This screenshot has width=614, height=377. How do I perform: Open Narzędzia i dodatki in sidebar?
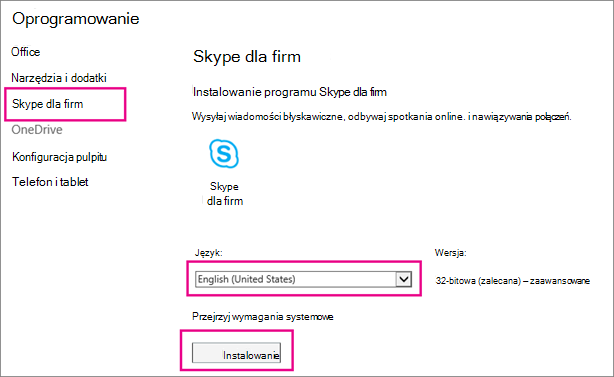click(59, 78)
